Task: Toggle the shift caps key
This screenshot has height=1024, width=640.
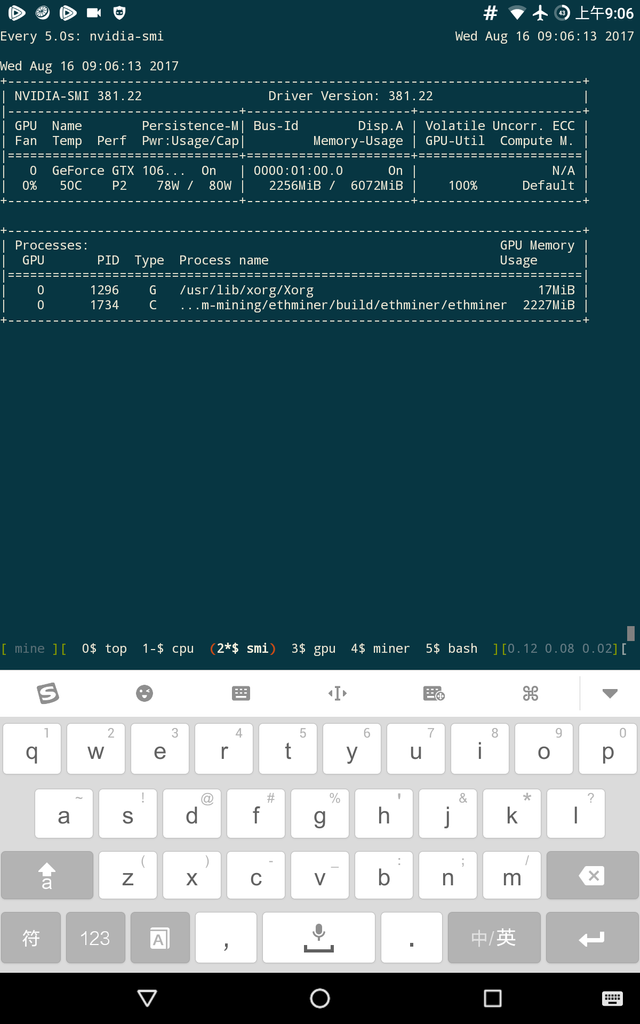Action: click(47, 876)
